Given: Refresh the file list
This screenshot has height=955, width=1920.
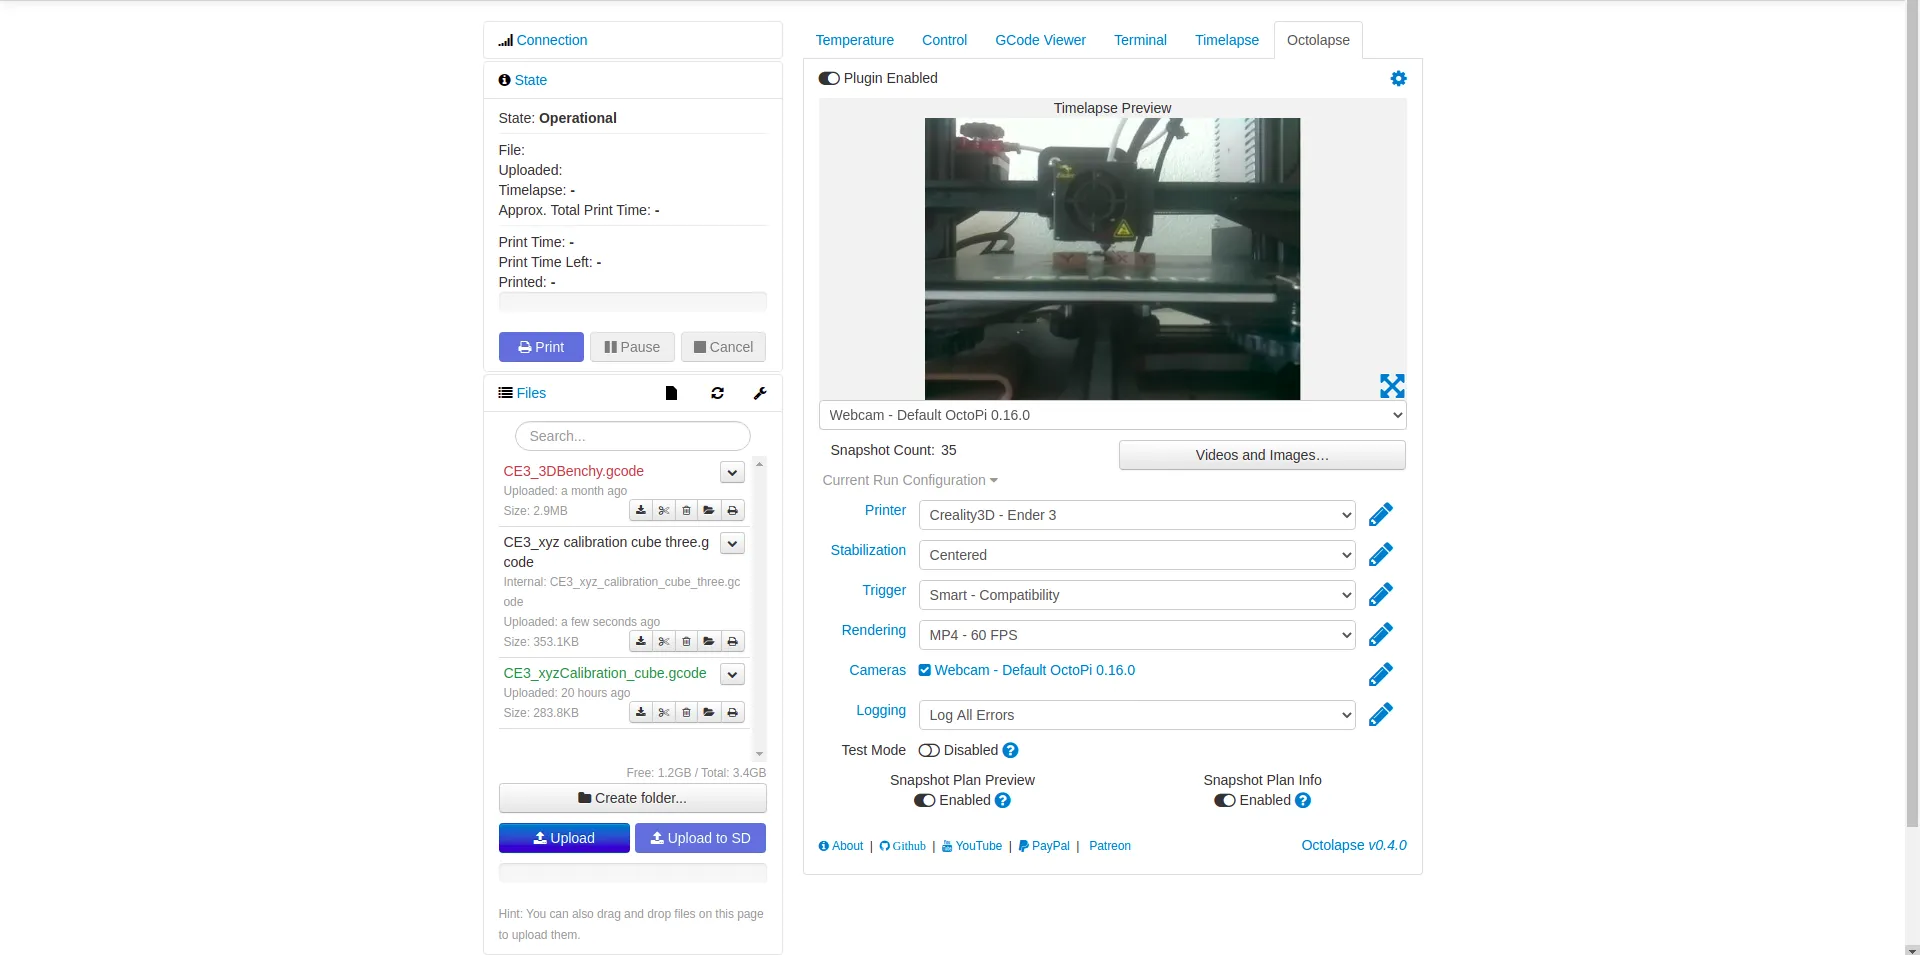Looking at the screenshot, I should tap(717, 393).
